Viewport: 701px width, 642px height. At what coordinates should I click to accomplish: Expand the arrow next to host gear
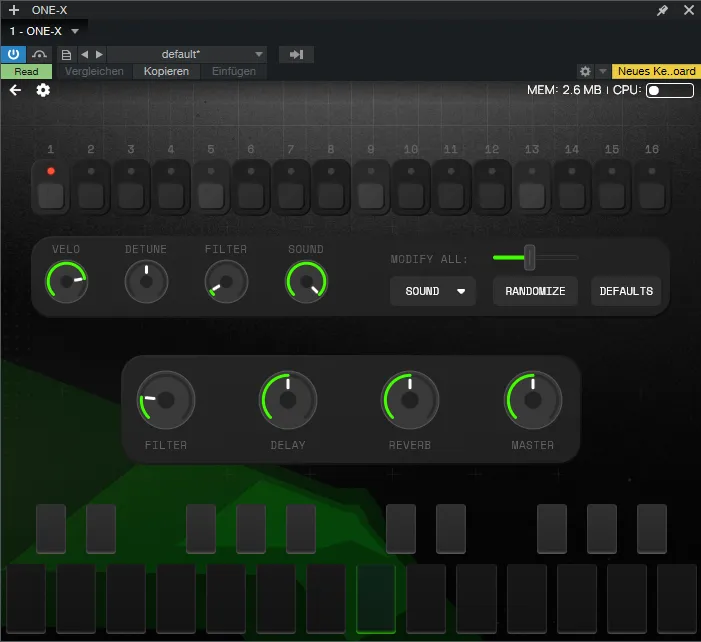[603, 71]
